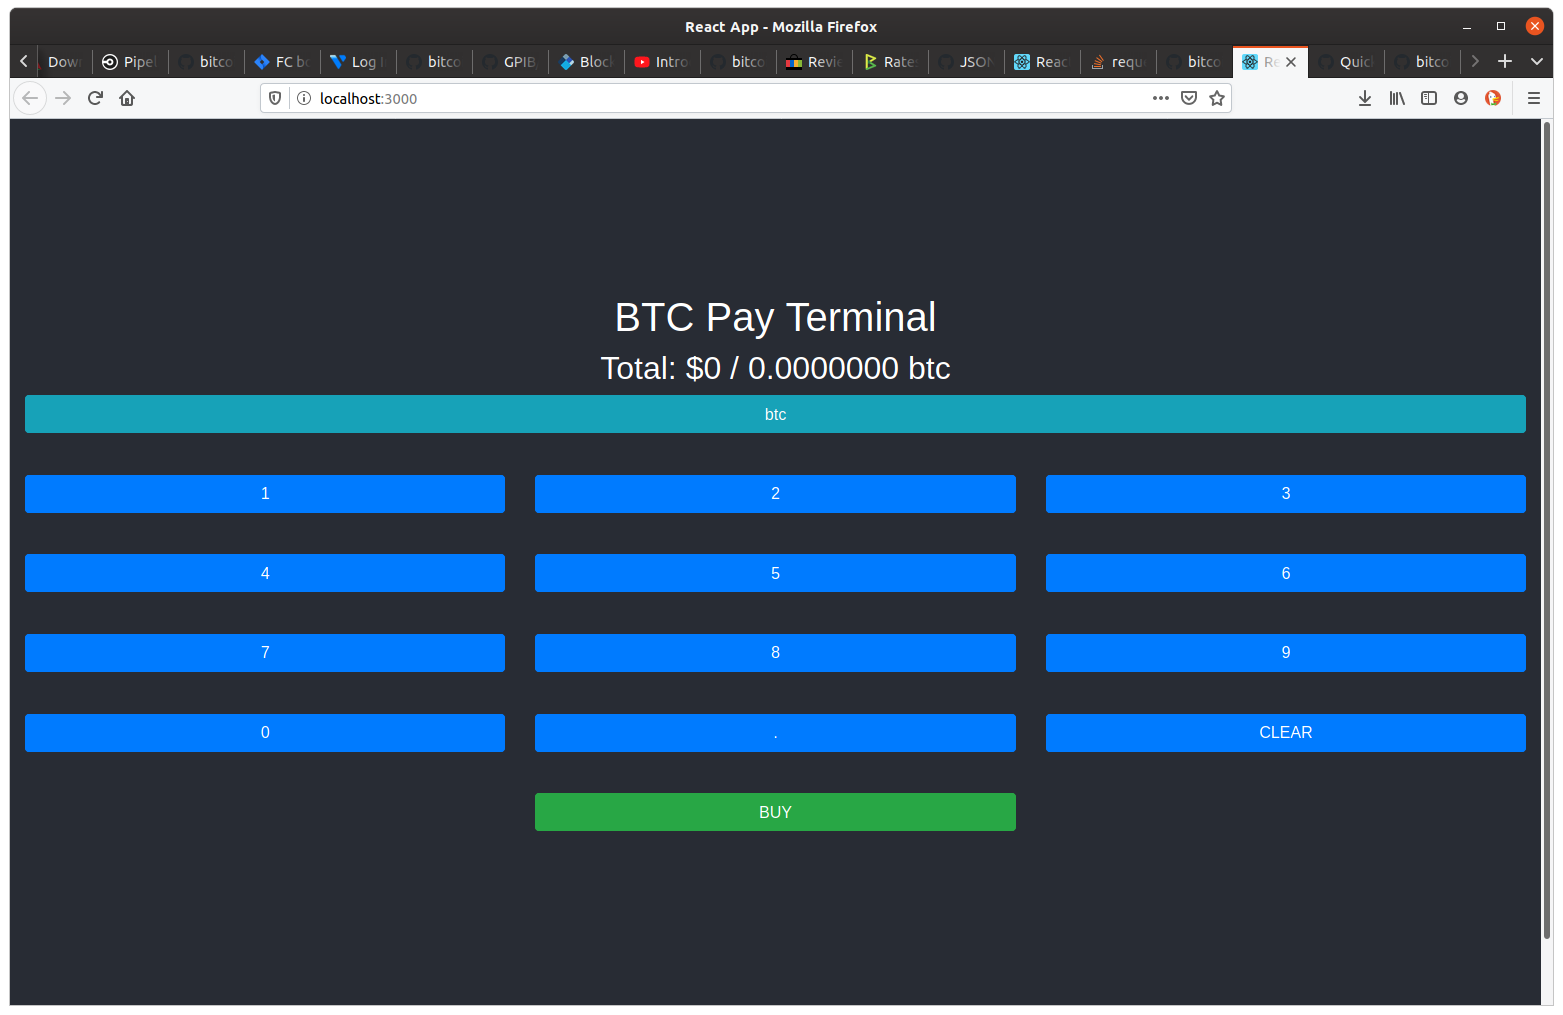
Task: Open the Library bookshelf icon
Action: pyautogui.click(x=1397, y=98)
